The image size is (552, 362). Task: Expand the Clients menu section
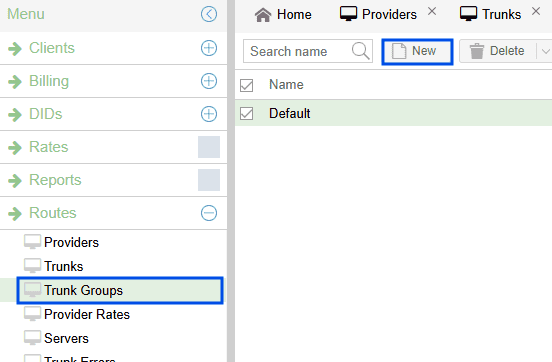pyautogui.click(x=209, y=48)
